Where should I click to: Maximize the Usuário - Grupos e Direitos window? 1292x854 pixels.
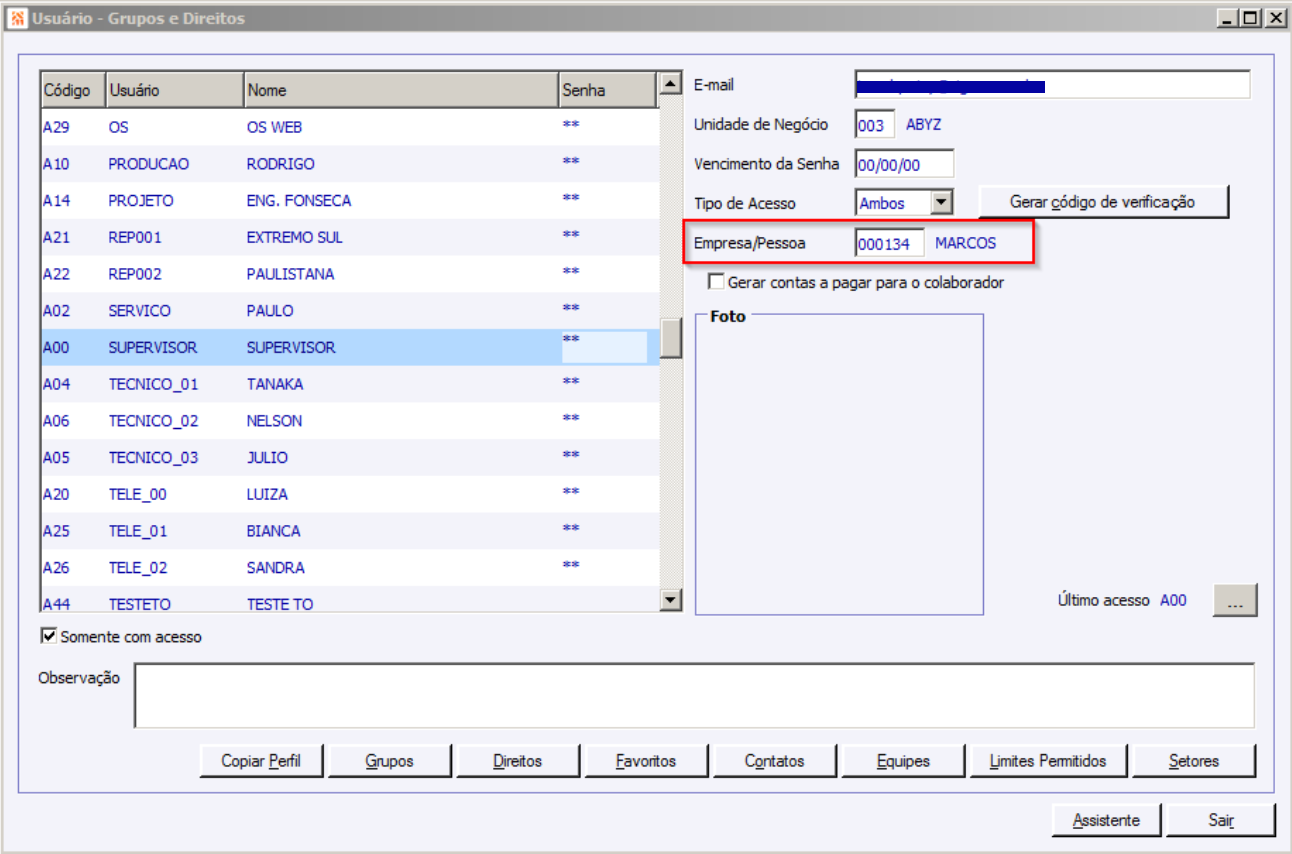coord(1250,18)
